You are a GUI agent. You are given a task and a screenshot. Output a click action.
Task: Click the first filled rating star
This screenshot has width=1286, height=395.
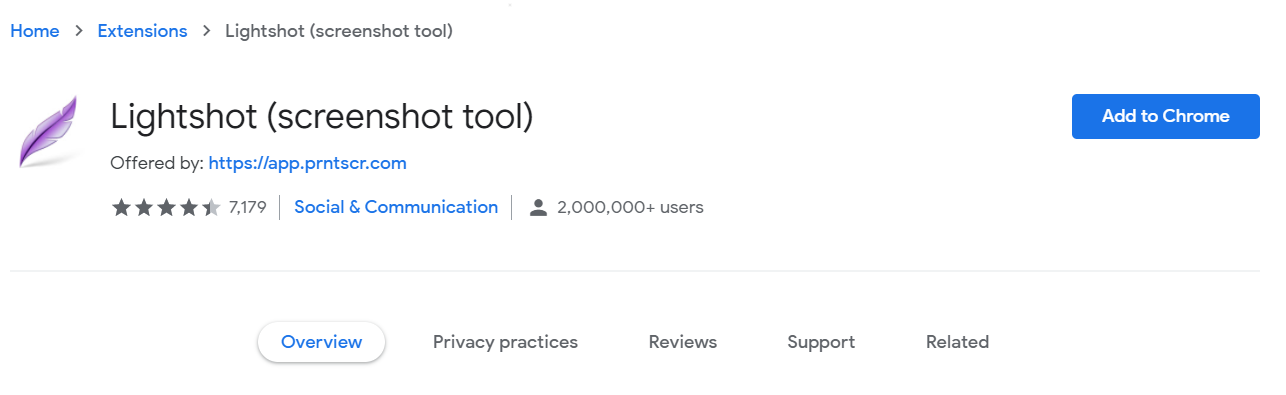[121, 207]
